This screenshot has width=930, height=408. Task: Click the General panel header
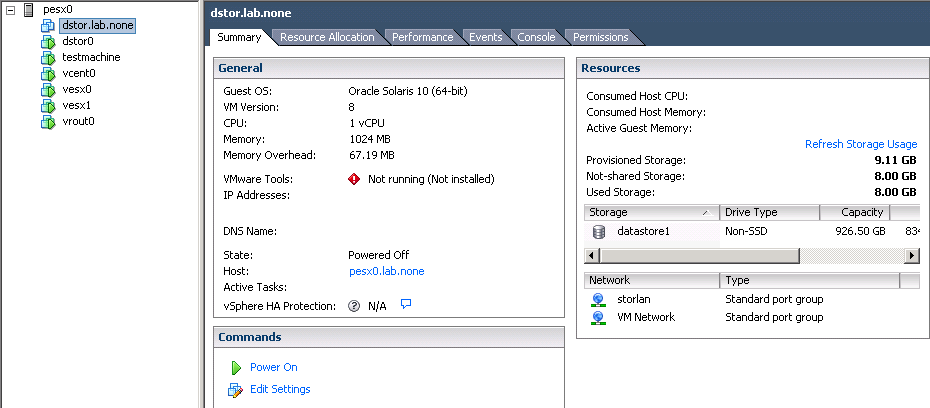388,68
